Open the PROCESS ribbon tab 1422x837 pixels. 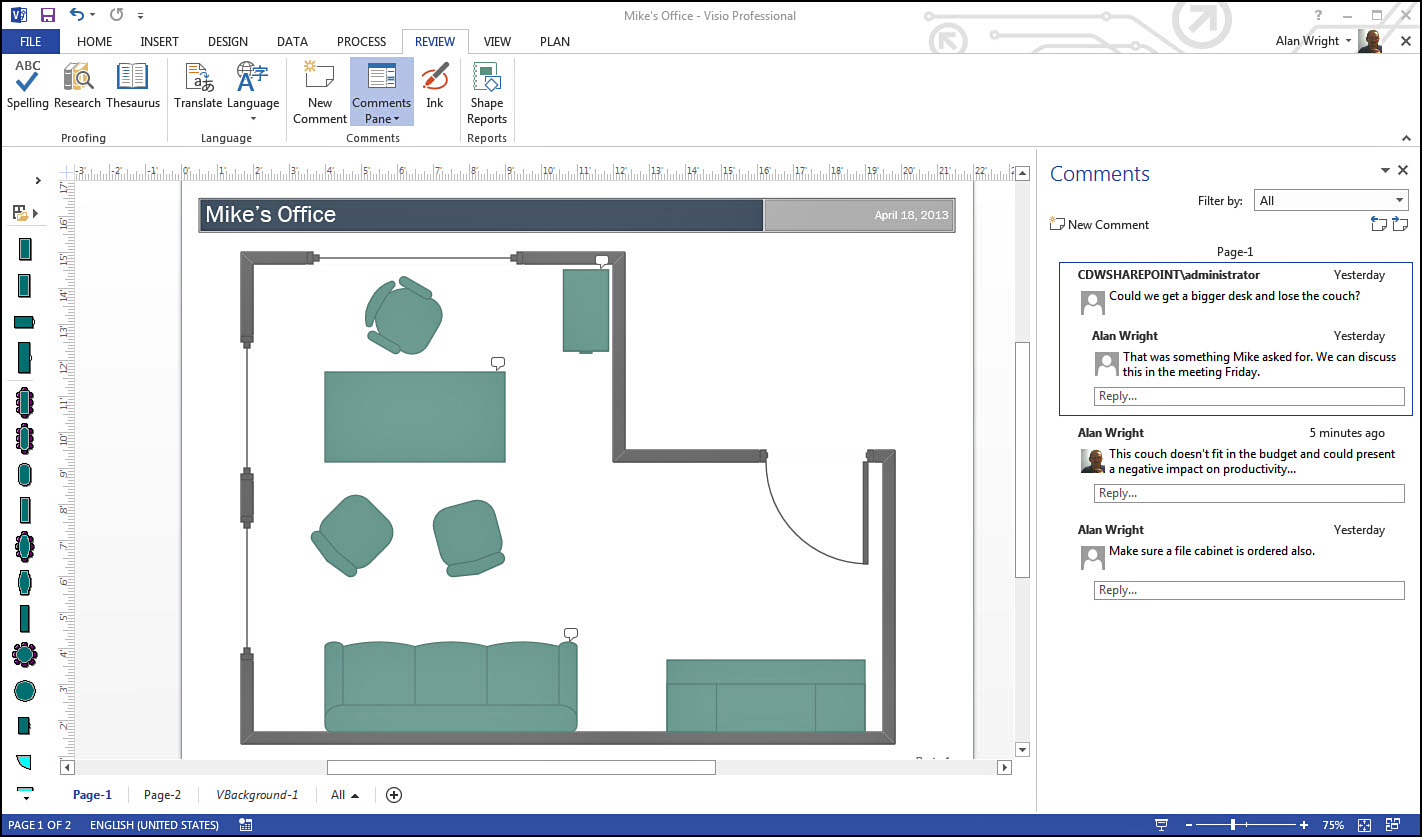[x=361, y=41]
